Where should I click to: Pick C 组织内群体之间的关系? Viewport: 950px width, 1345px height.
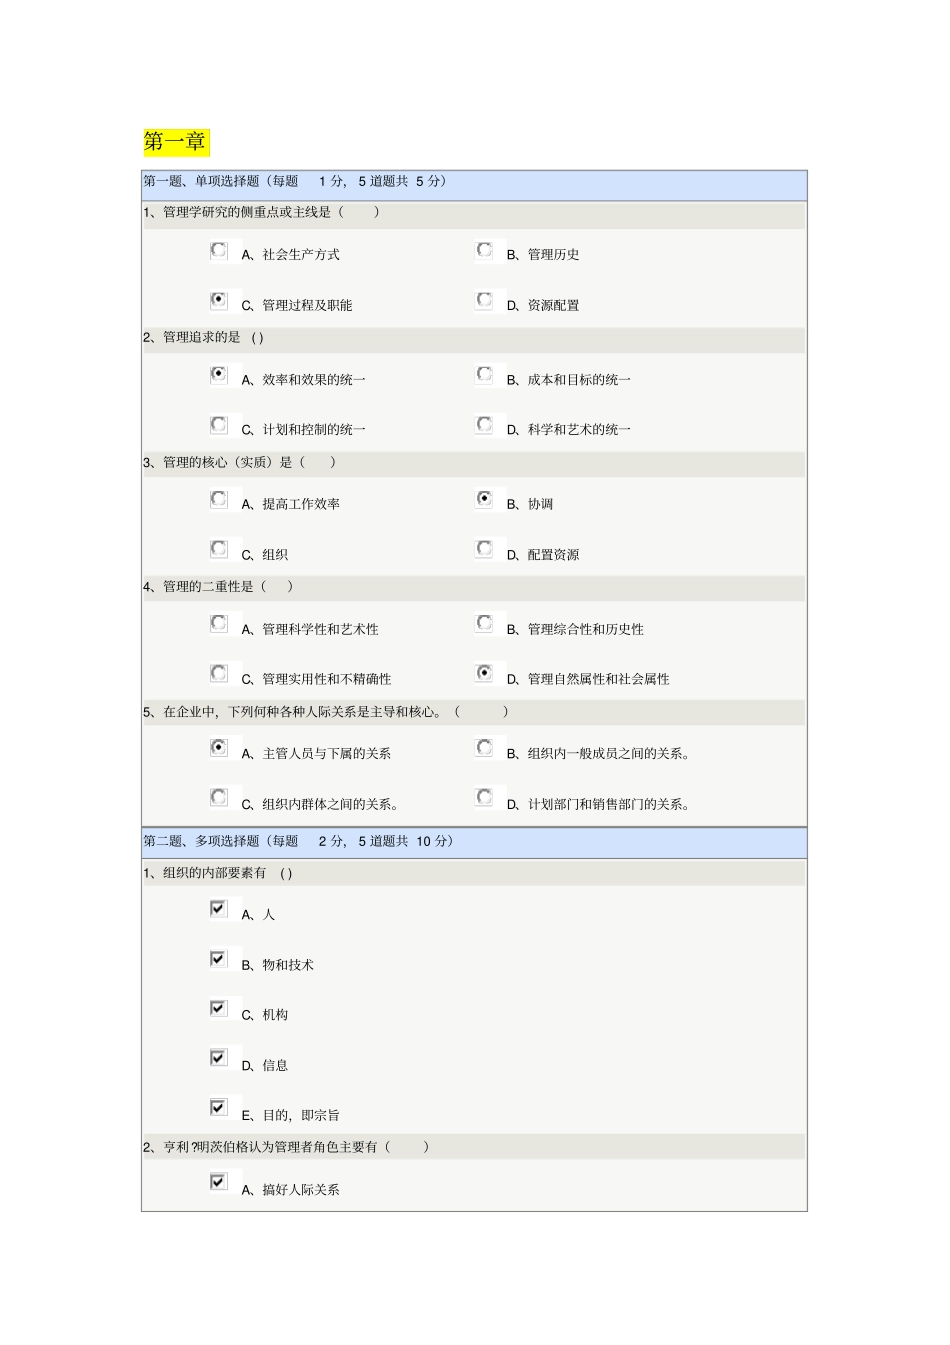219,797
